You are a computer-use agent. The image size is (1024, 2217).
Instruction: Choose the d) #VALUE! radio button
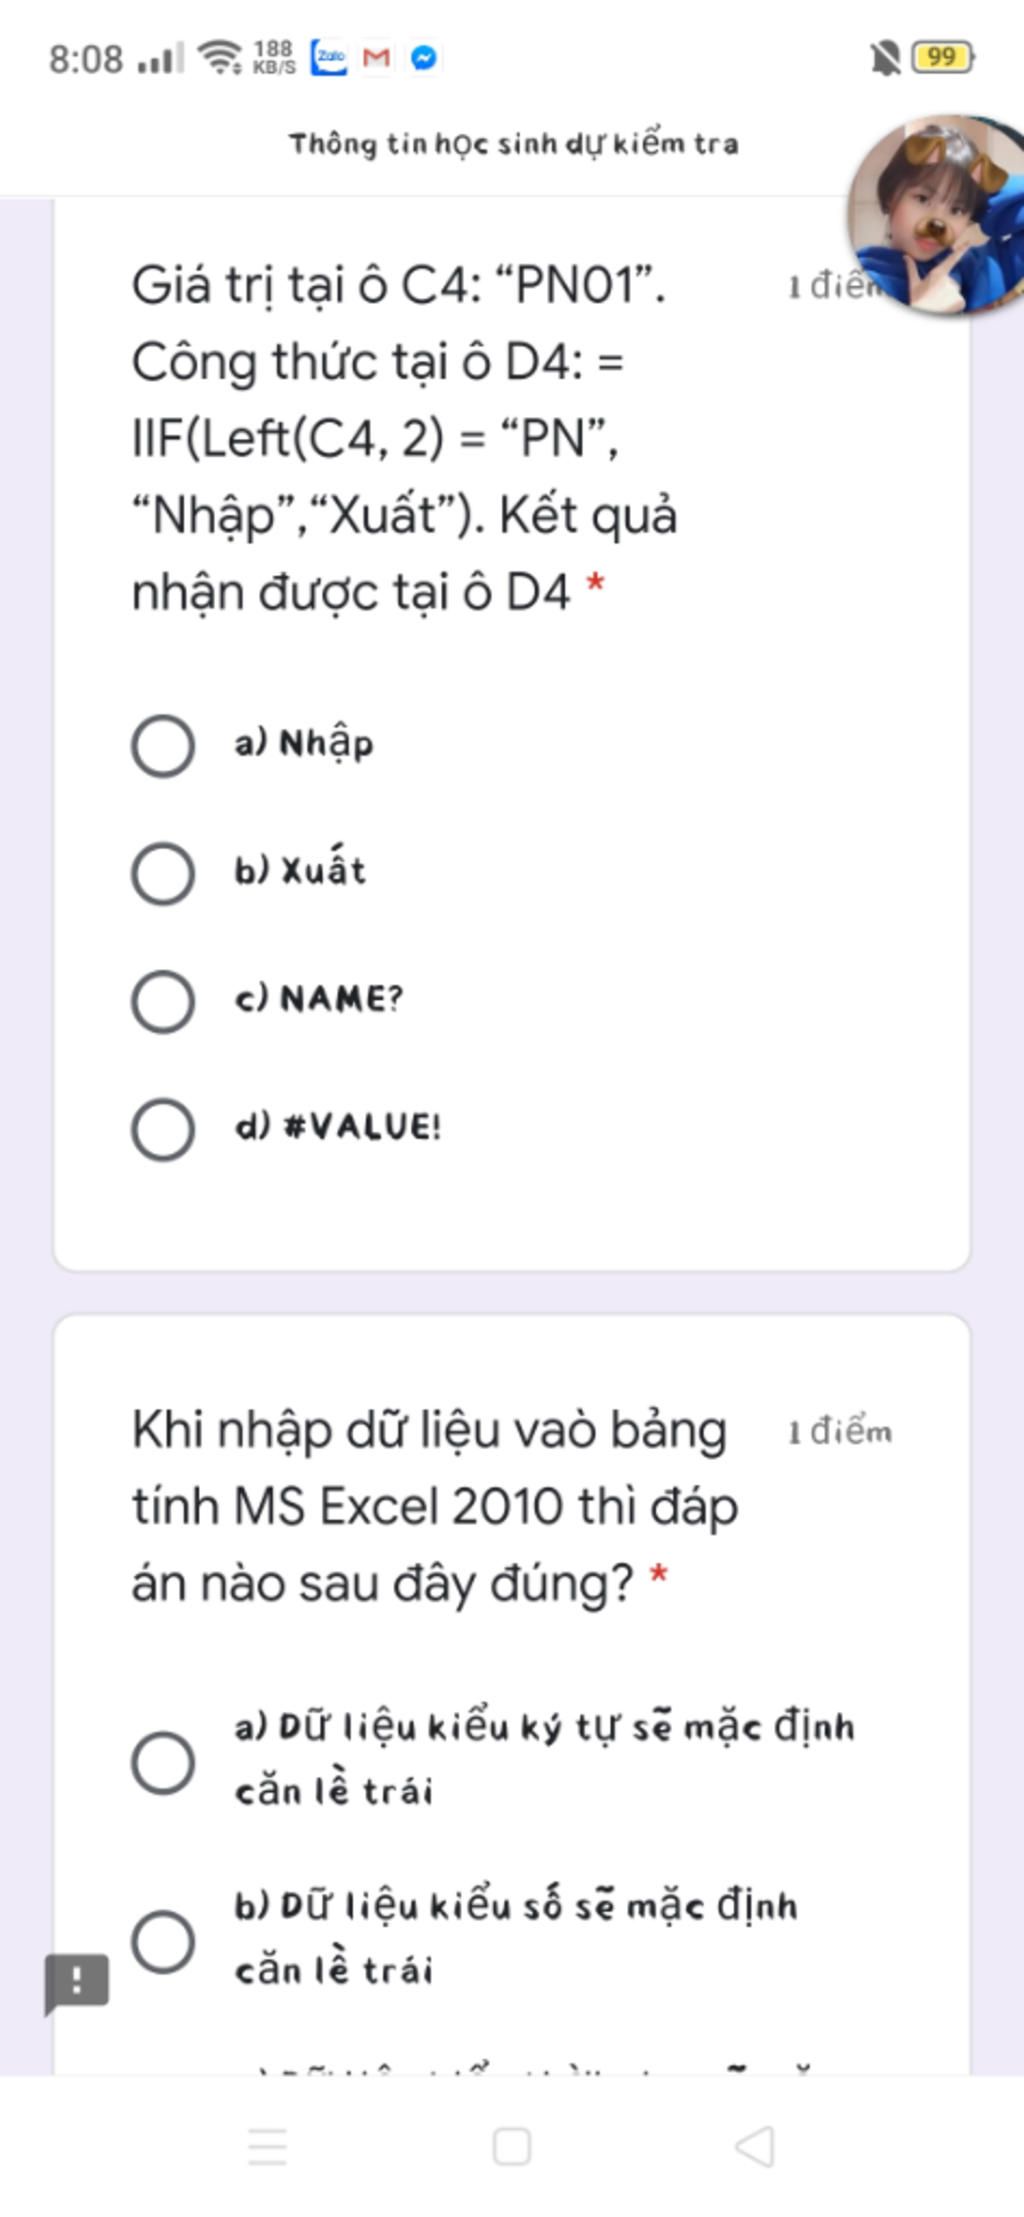point(163,1129)
